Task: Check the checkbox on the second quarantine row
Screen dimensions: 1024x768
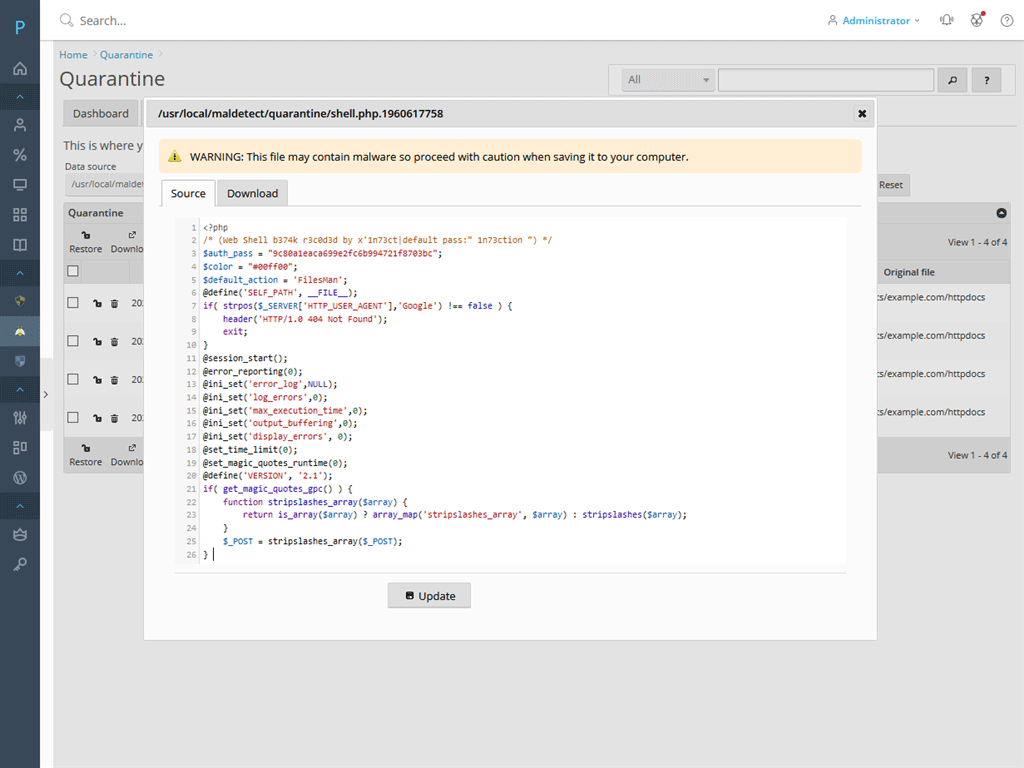Action: click(72, 340)
